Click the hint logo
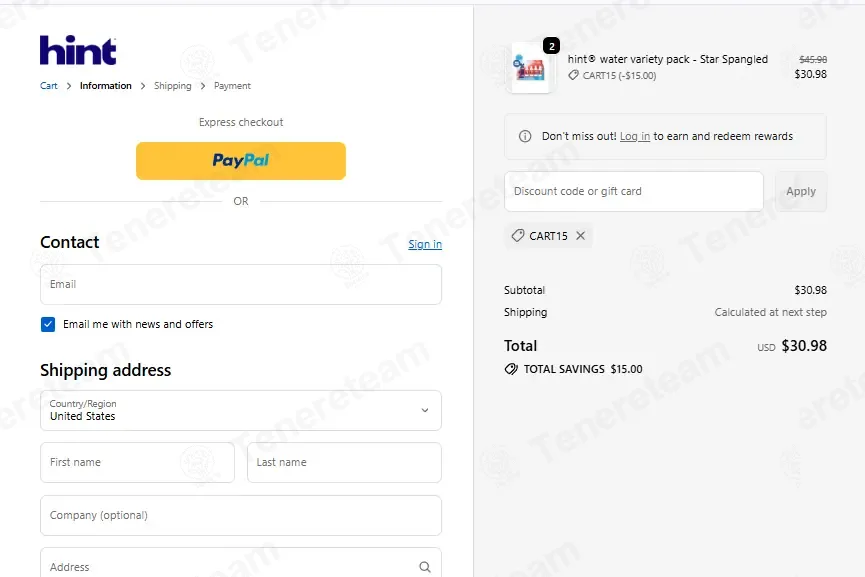 point(78,51)
